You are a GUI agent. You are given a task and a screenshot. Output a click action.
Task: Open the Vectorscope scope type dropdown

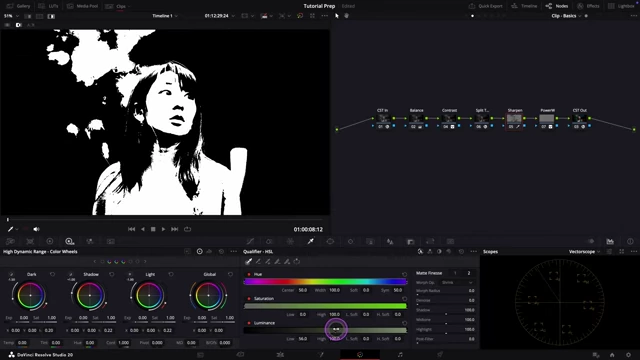pos(584,251)
